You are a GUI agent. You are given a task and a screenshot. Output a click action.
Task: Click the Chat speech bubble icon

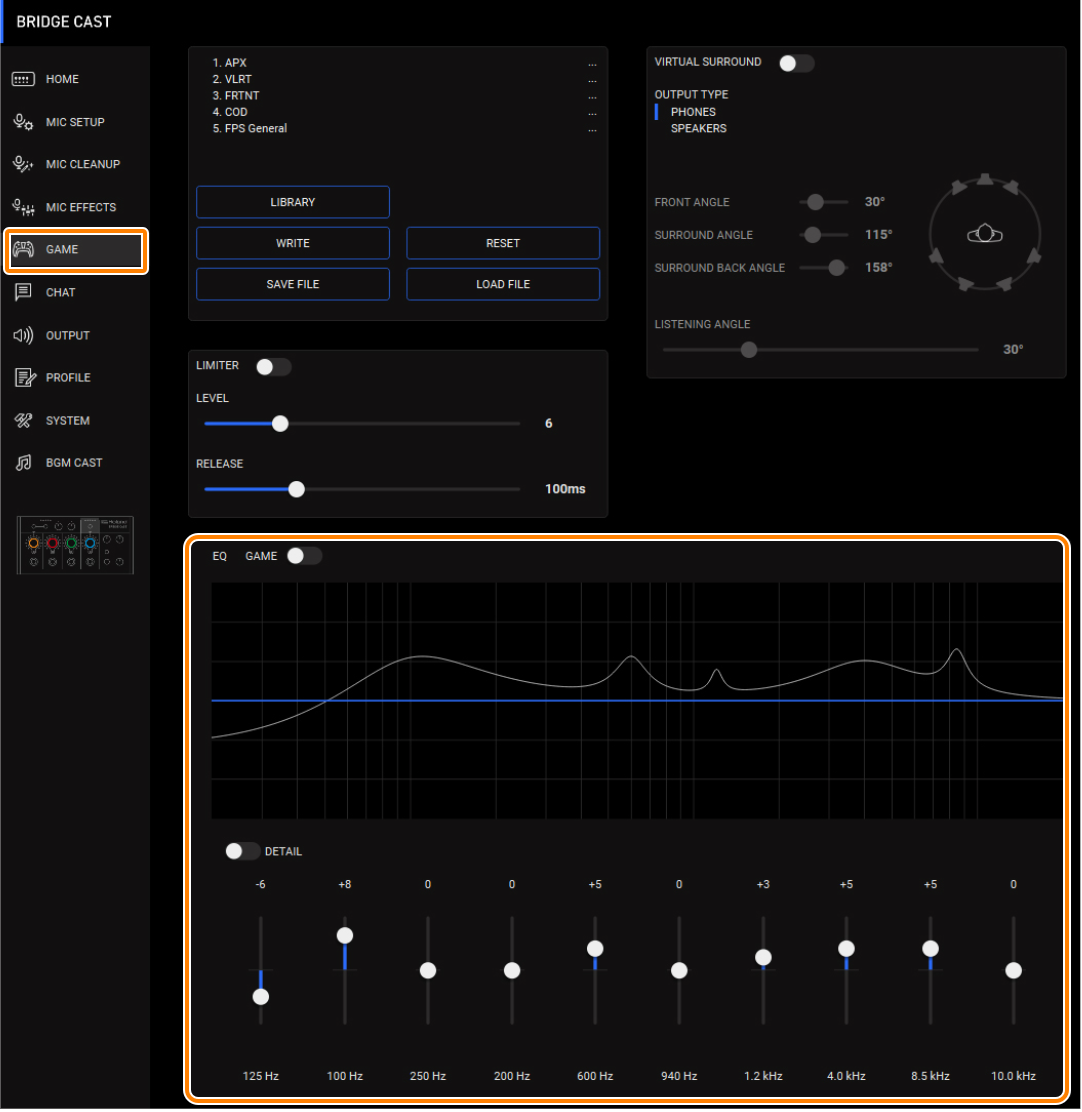tap(23, 292)
